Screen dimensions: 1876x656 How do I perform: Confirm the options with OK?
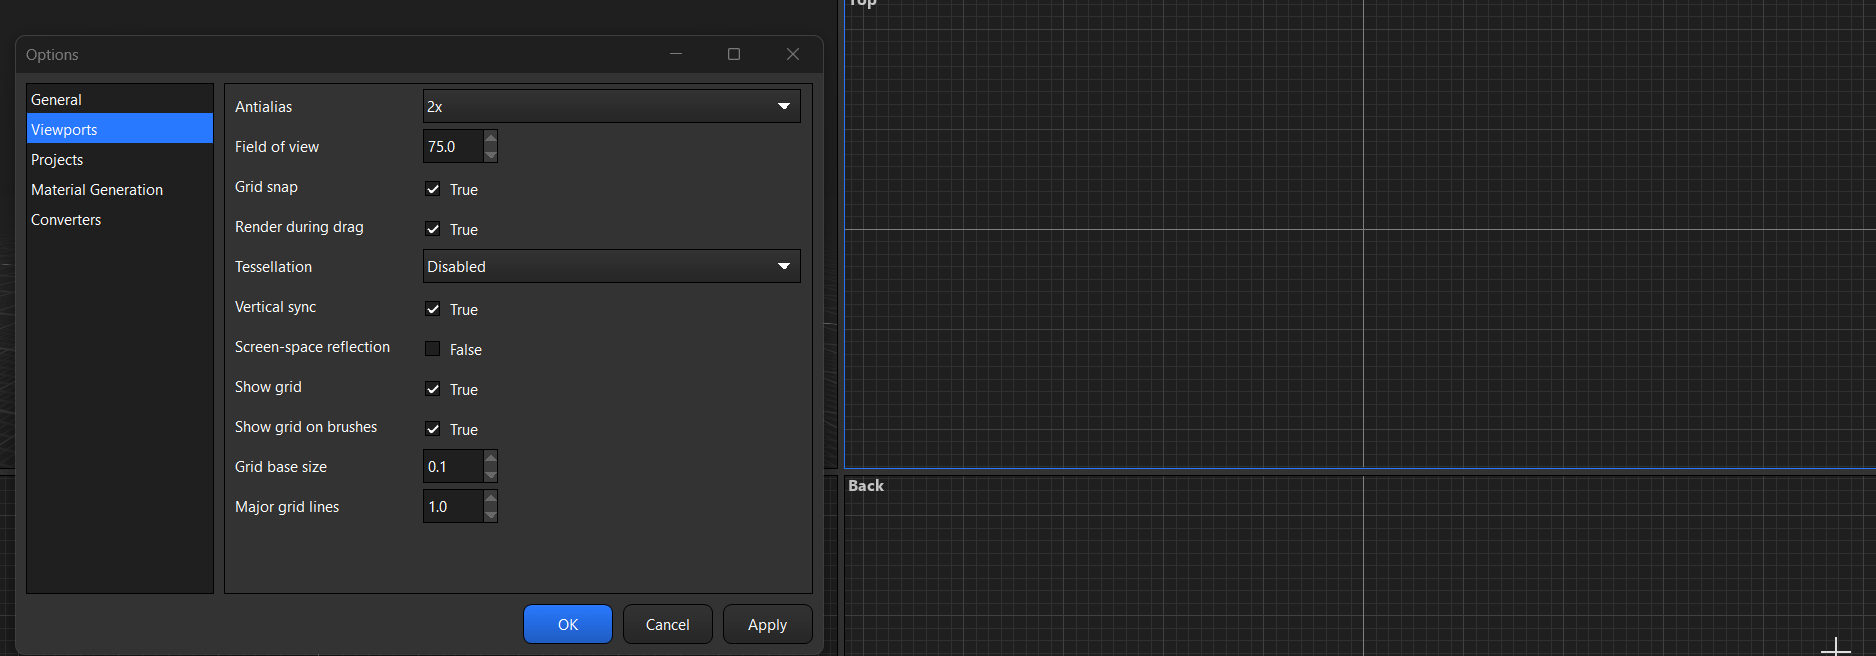568,624
